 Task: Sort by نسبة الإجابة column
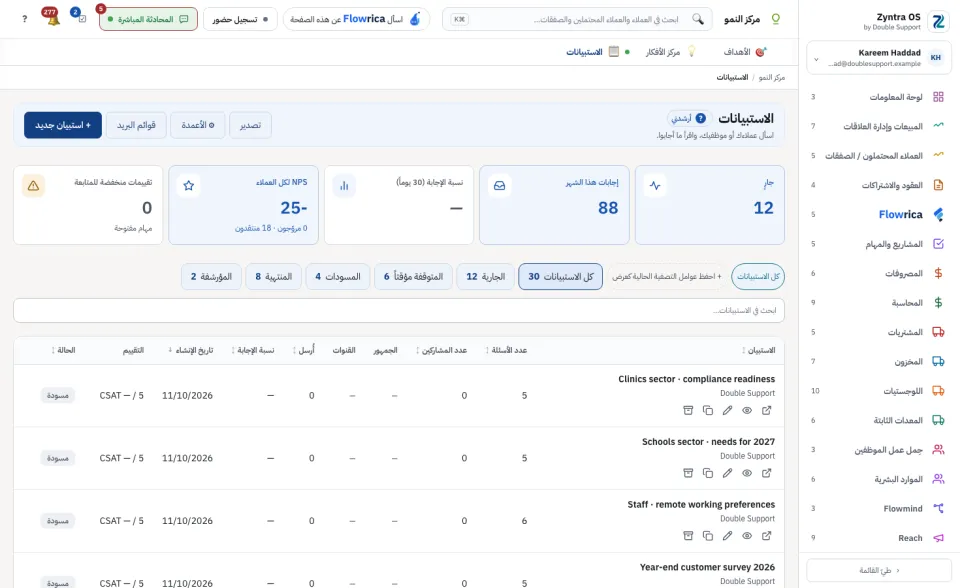pyautogui.click(x=252, y=350)
